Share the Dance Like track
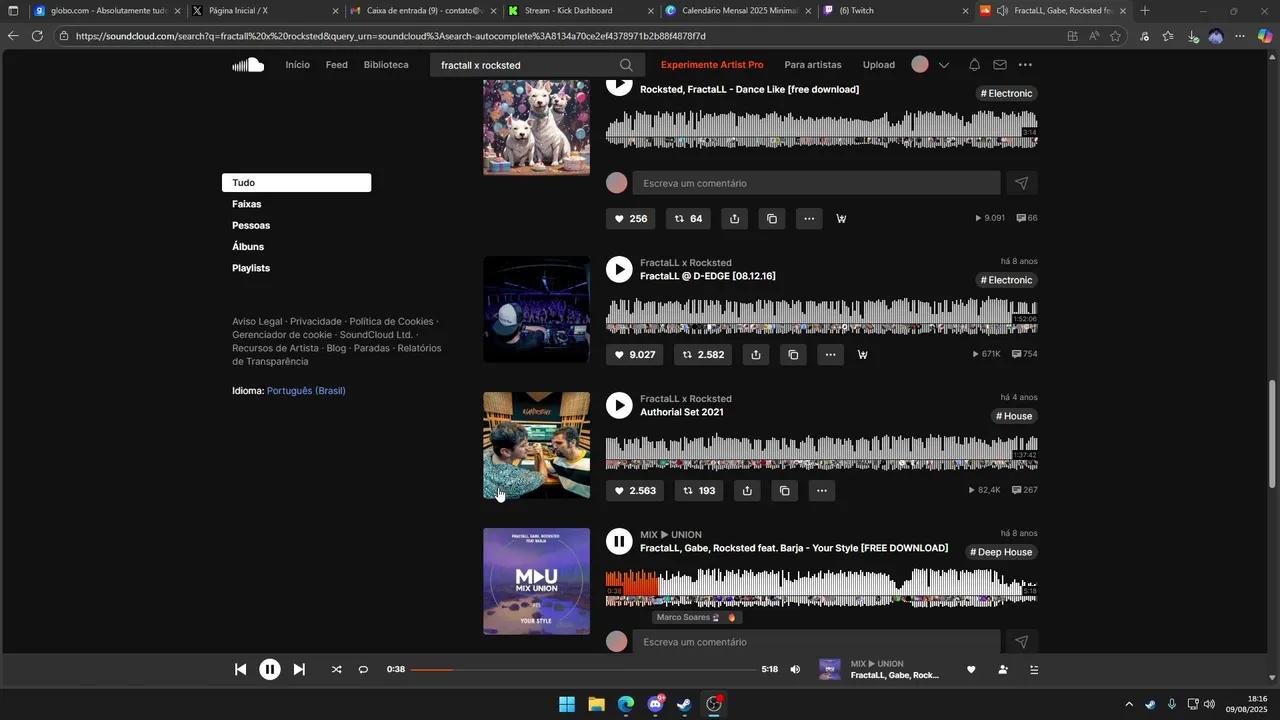This screenshot has height=720, width=1280. [735, 219]
